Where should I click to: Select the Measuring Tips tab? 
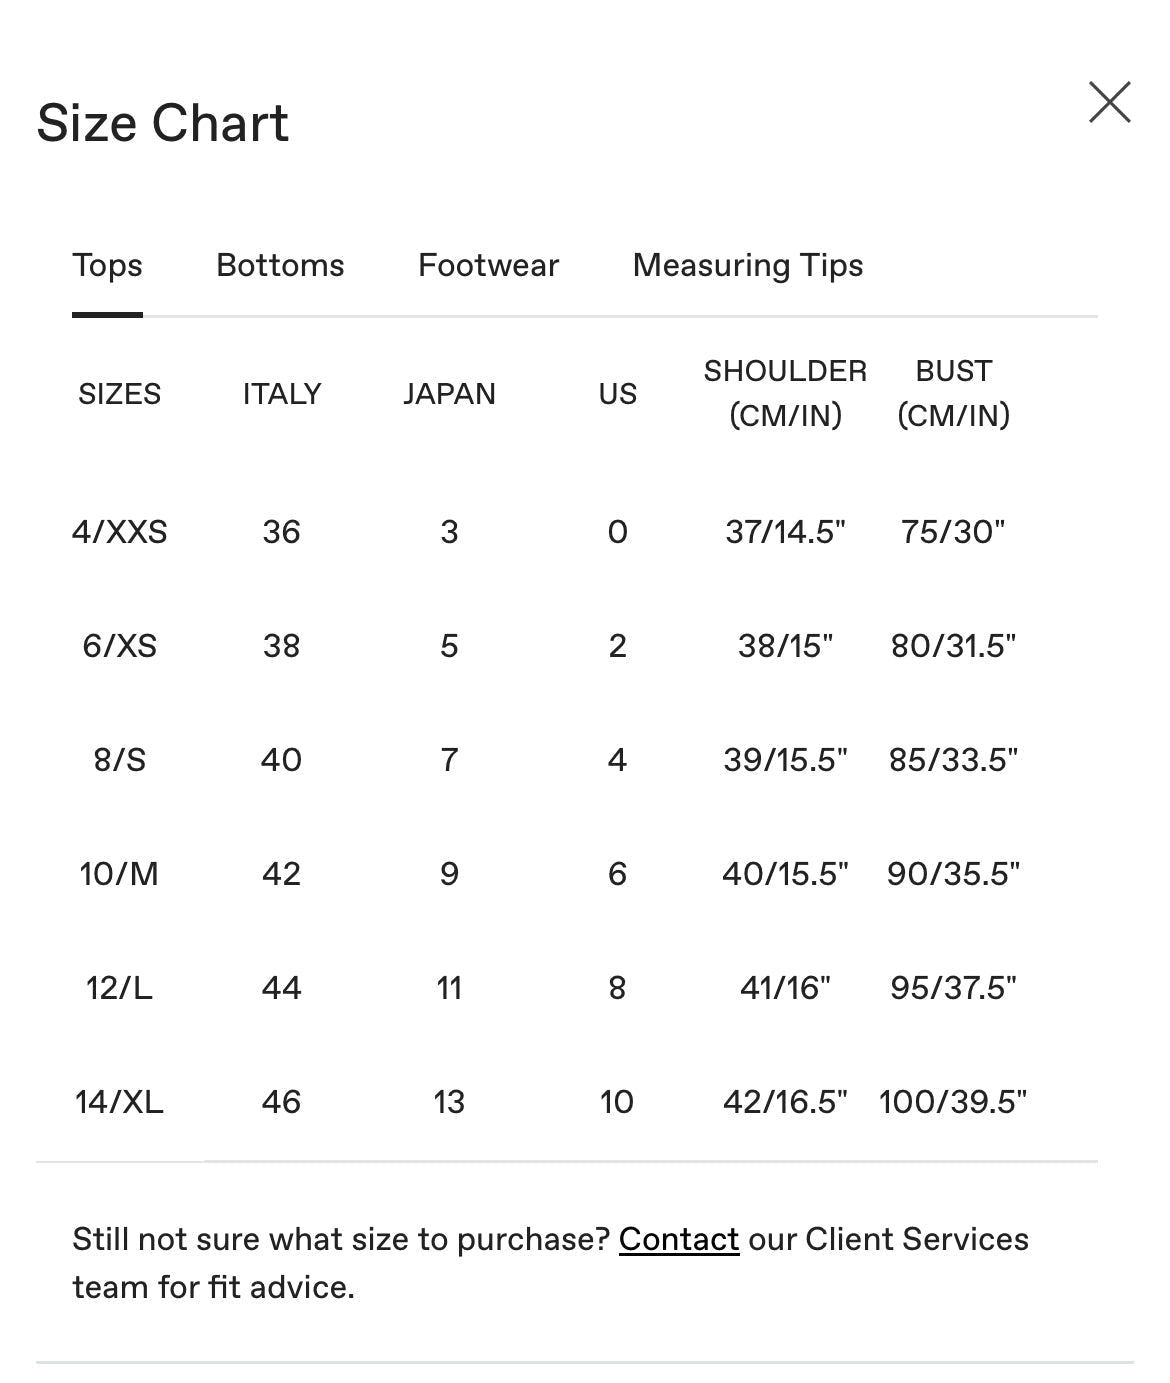[x=747, y=265]
